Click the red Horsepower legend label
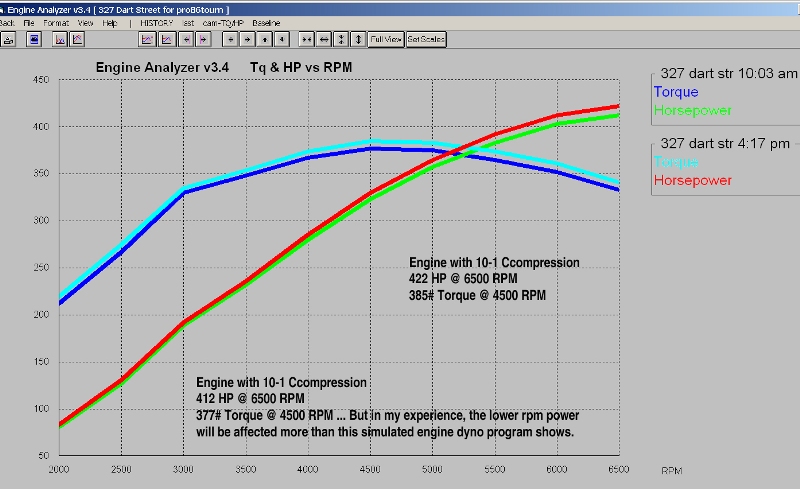The height and width of the screenshot is (489, 800). [692, 180]
